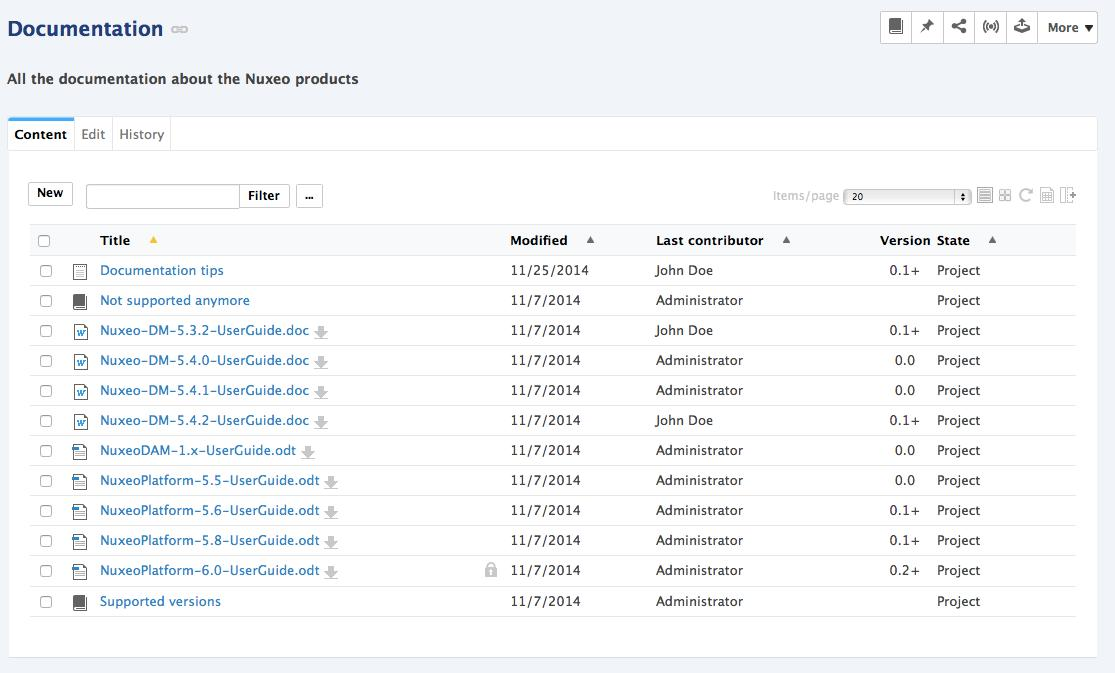Open Nuxeo-DM-5.4.1-UserGuide.doc document link
Viewport: 1115px width, 673px height.
205,390
